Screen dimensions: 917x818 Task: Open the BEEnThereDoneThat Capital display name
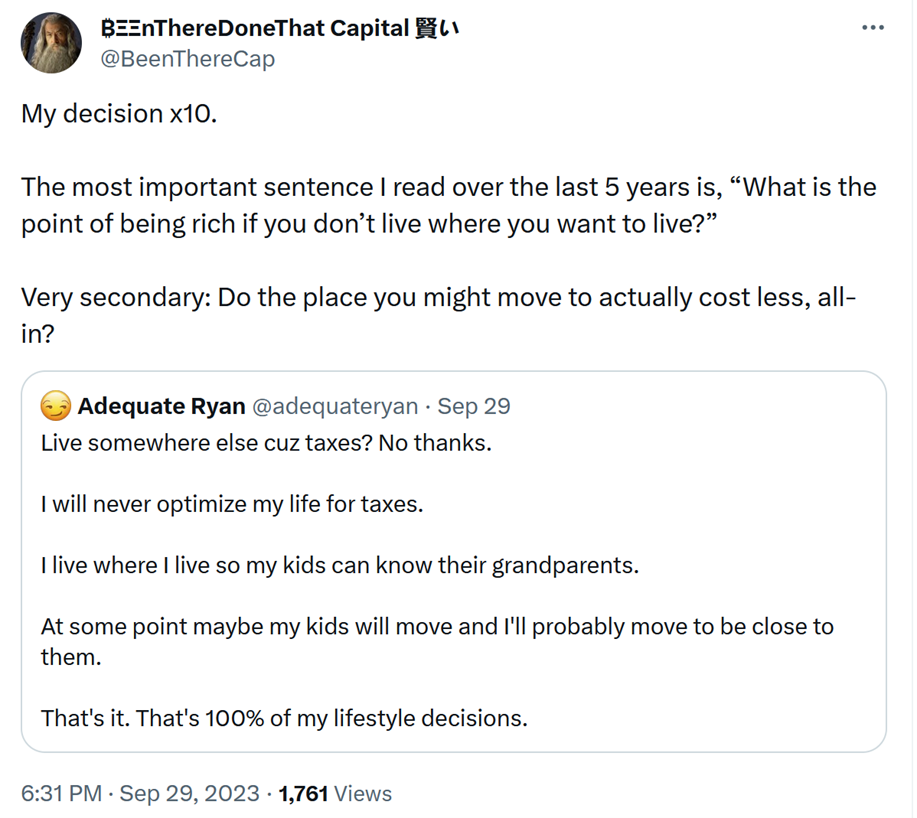click(x=280, y=28)
